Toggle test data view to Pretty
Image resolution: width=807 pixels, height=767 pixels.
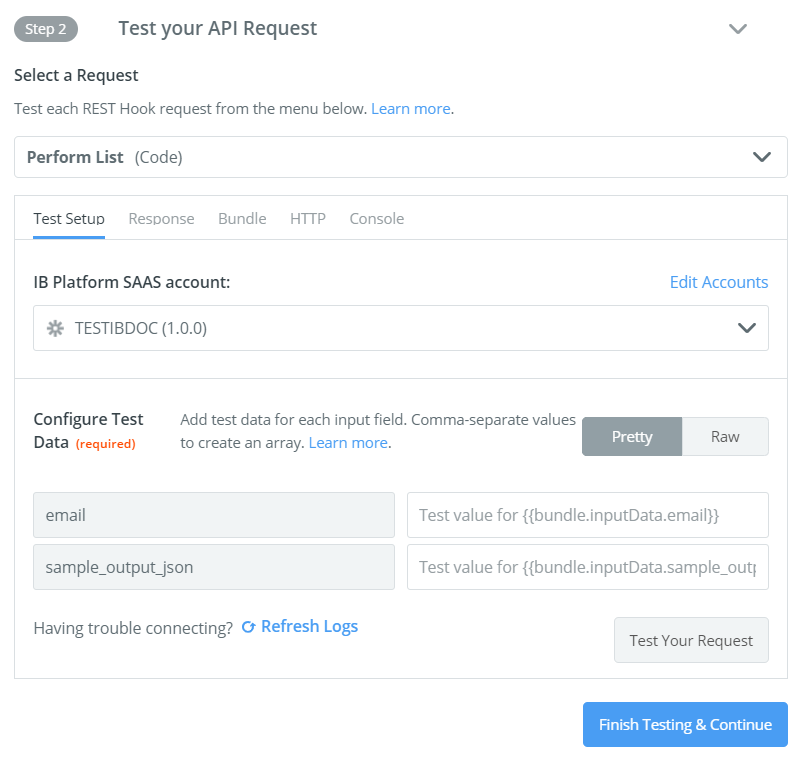(632, 437)
